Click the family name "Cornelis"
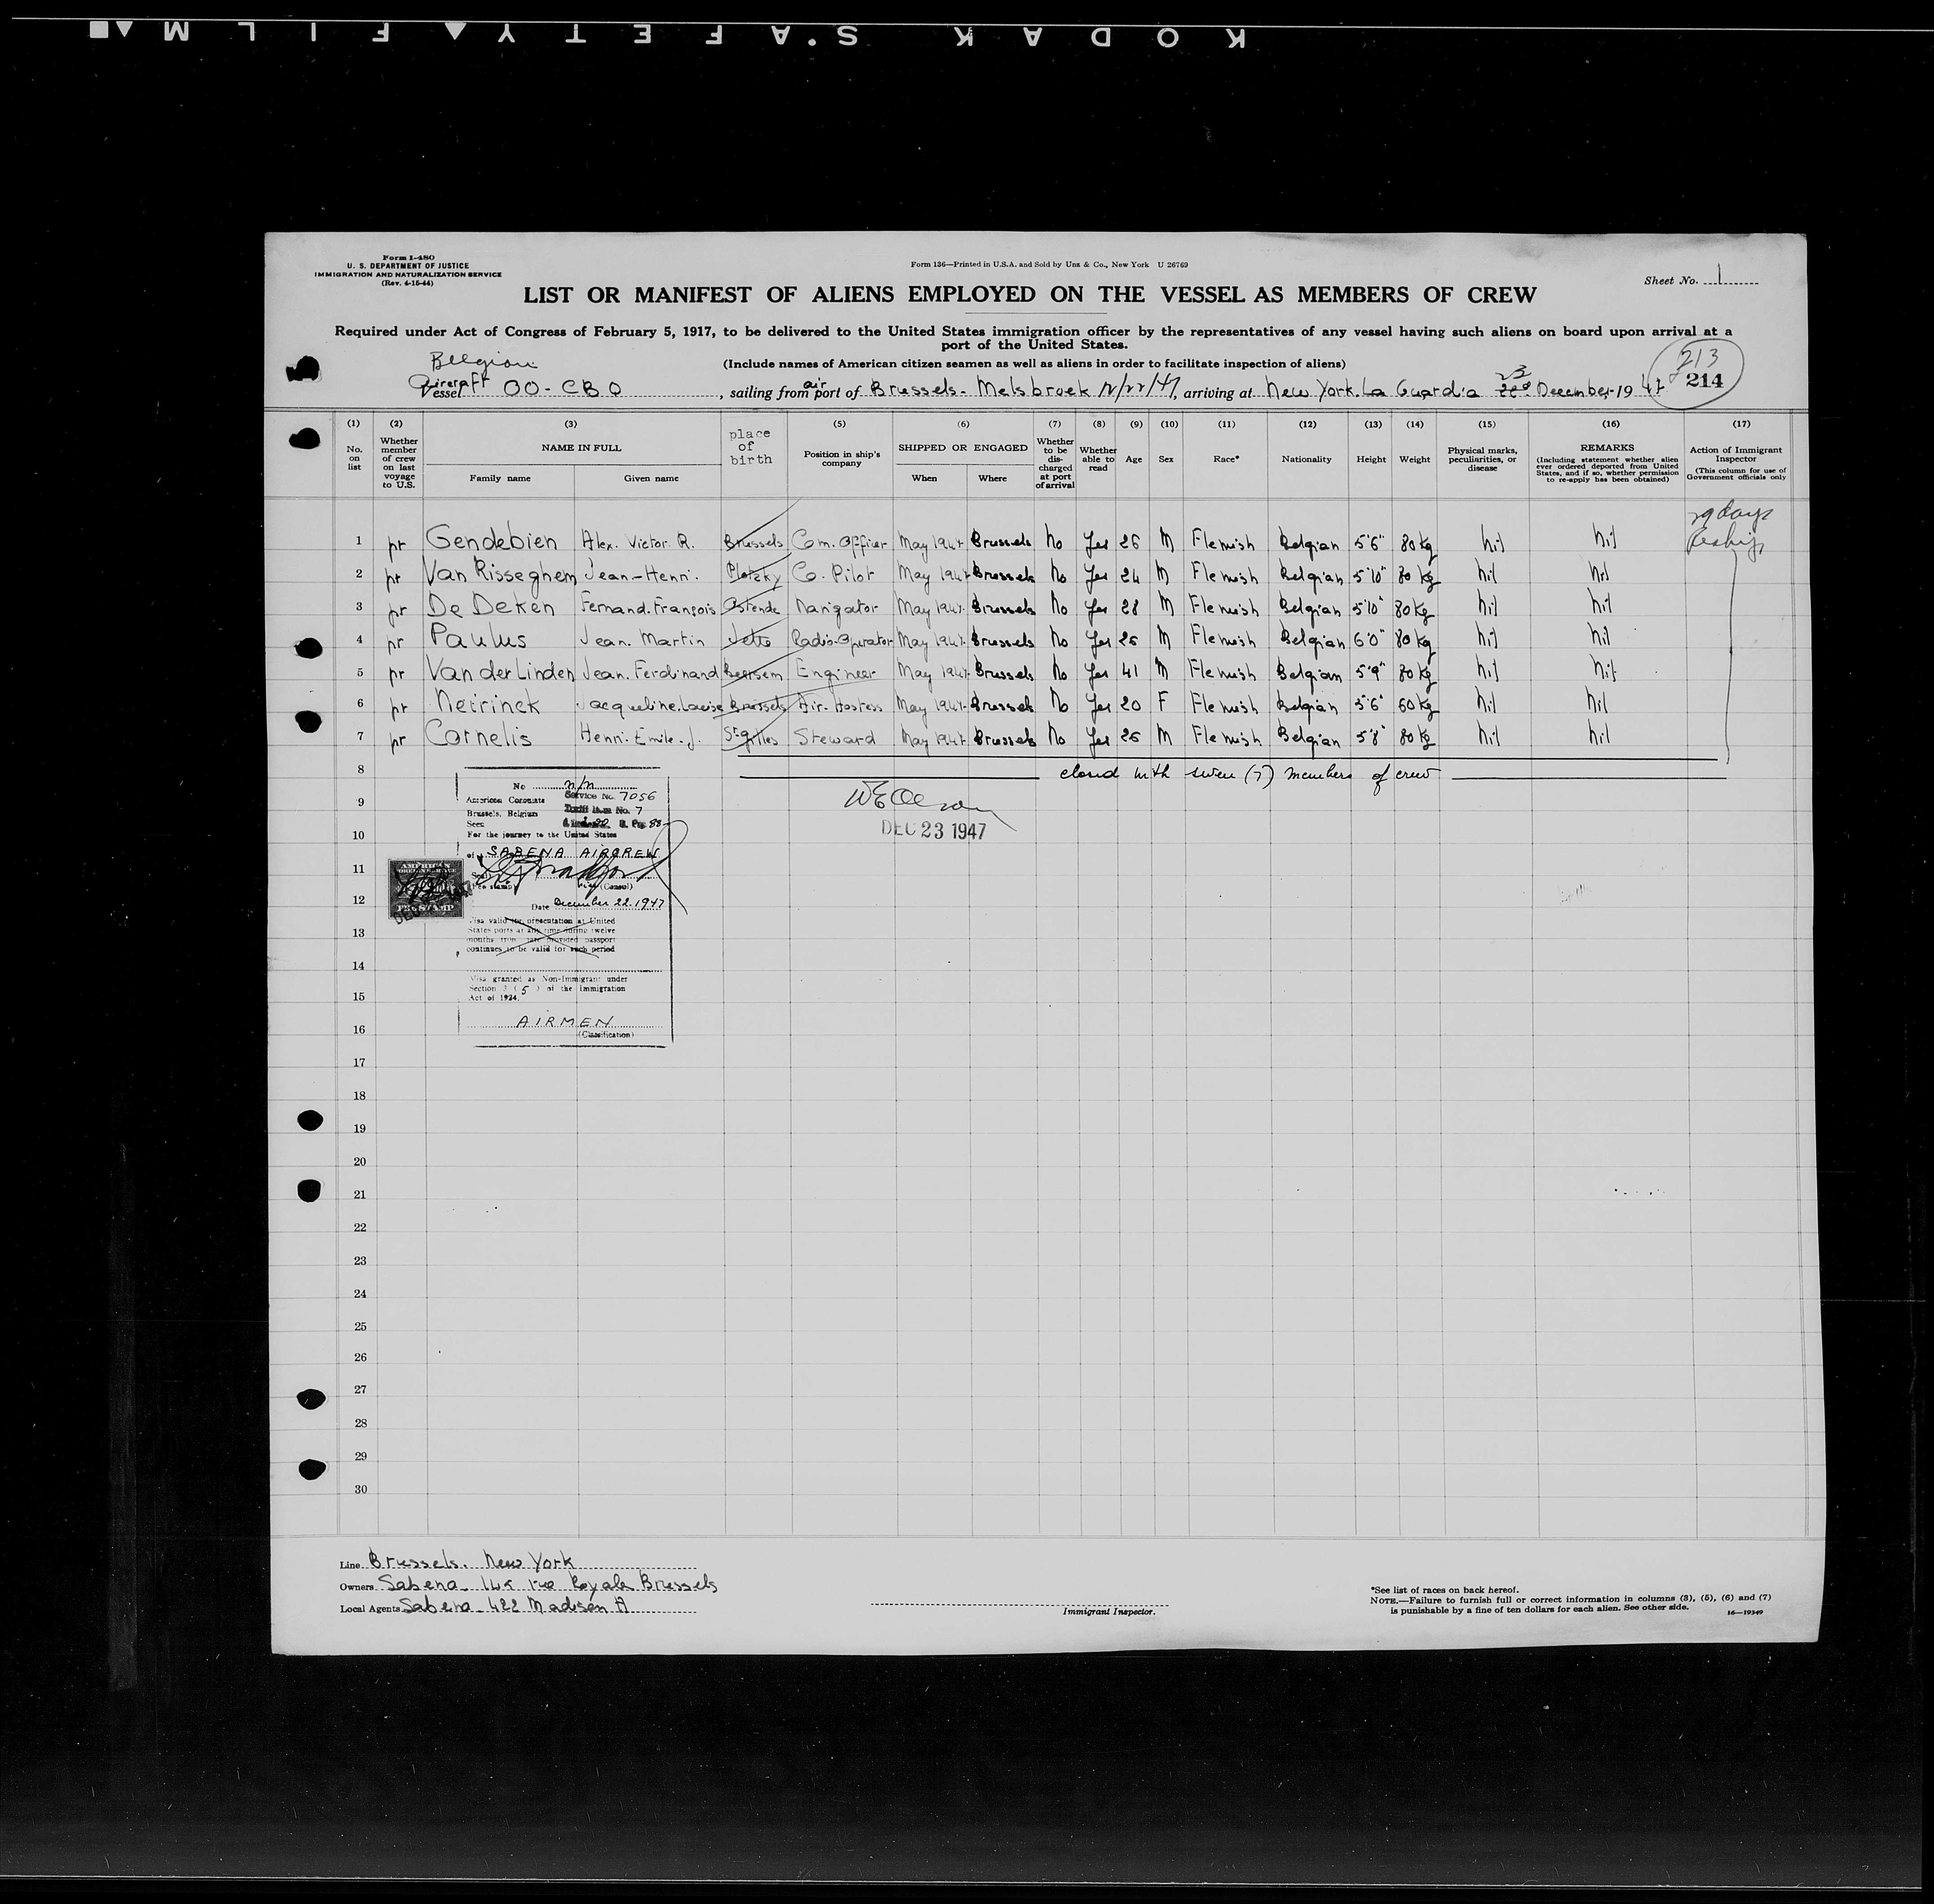 point(477,738)
